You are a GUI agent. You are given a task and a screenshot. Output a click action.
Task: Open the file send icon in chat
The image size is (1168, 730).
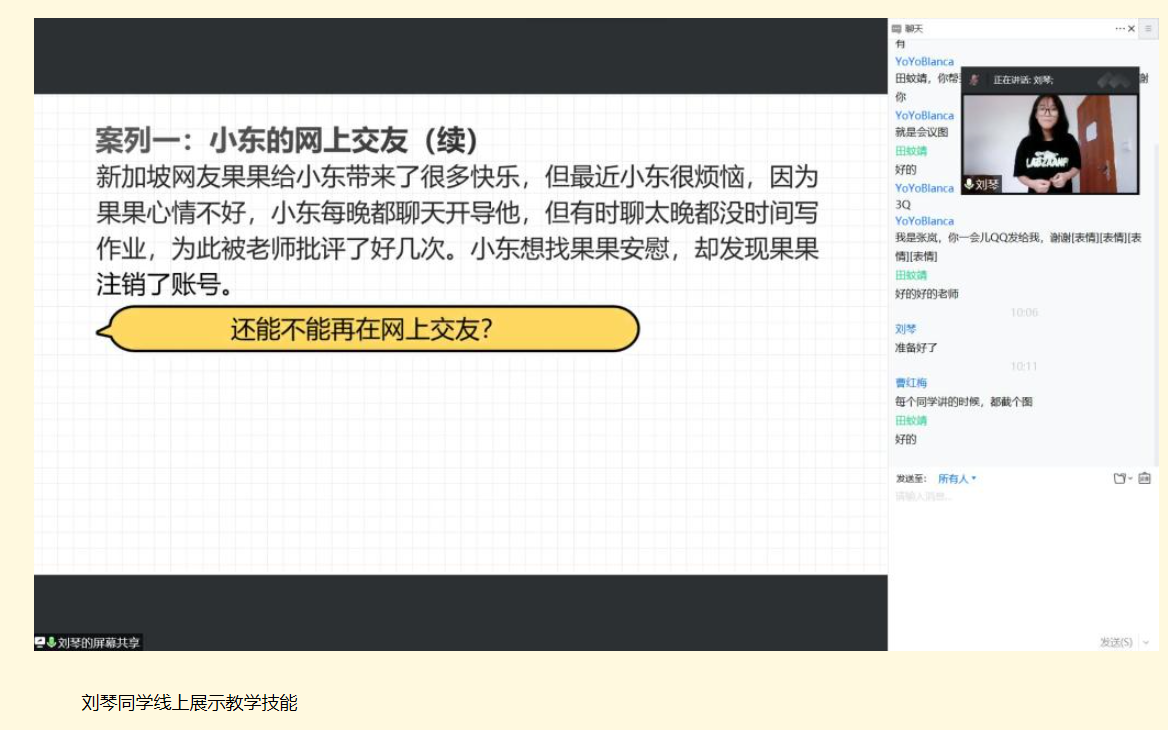[1120, 479]
